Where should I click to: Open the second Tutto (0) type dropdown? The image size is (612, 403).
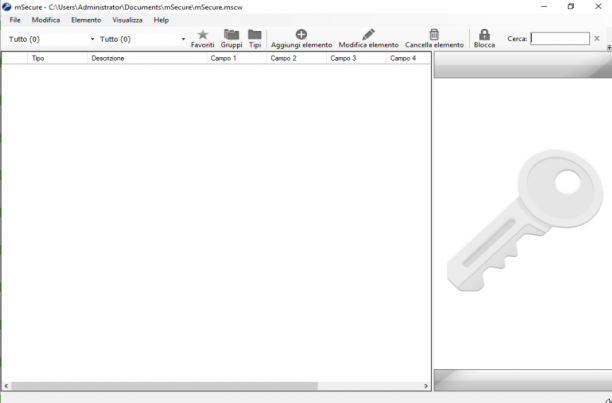pos(142,39)
